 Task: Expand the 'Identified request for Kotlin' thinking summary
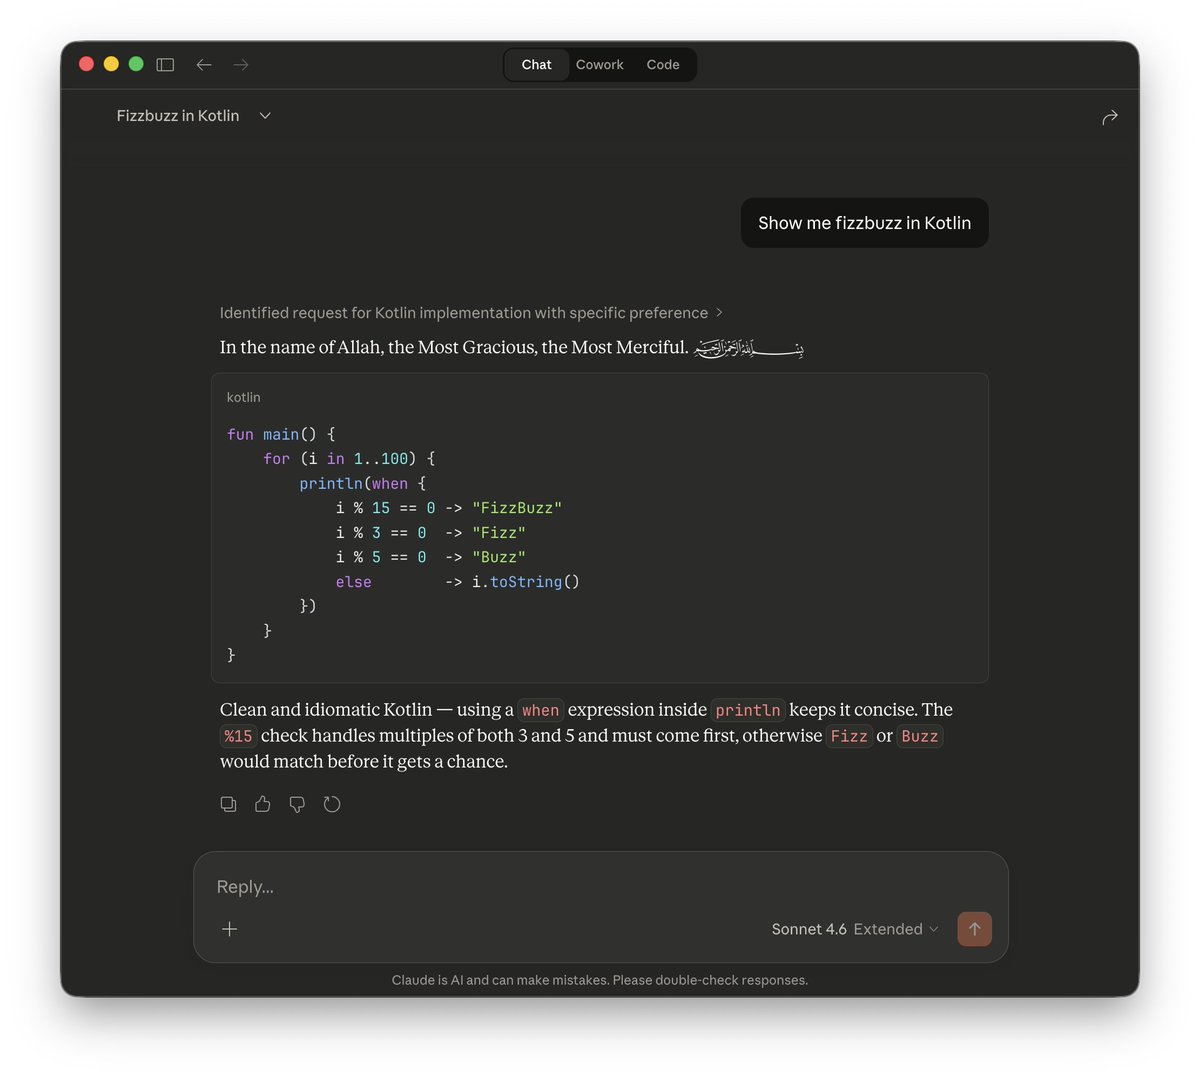tap(471, 313)
